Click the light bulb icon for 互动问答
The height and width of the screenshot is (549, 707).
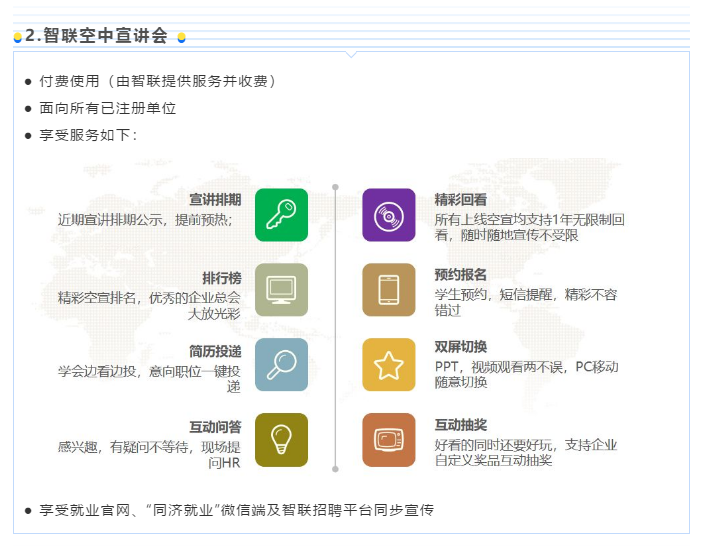(x=281, y=440)
